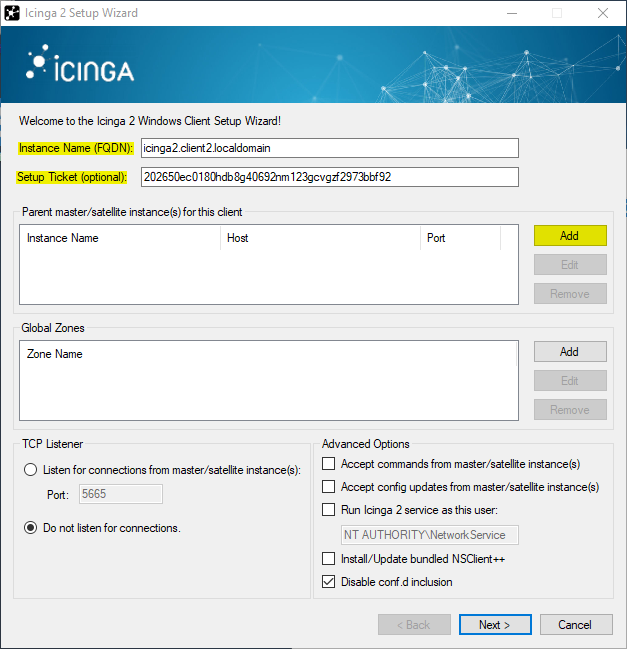Add a parent master/satellite instance
627x649 pixels.
tap(570, 236)
